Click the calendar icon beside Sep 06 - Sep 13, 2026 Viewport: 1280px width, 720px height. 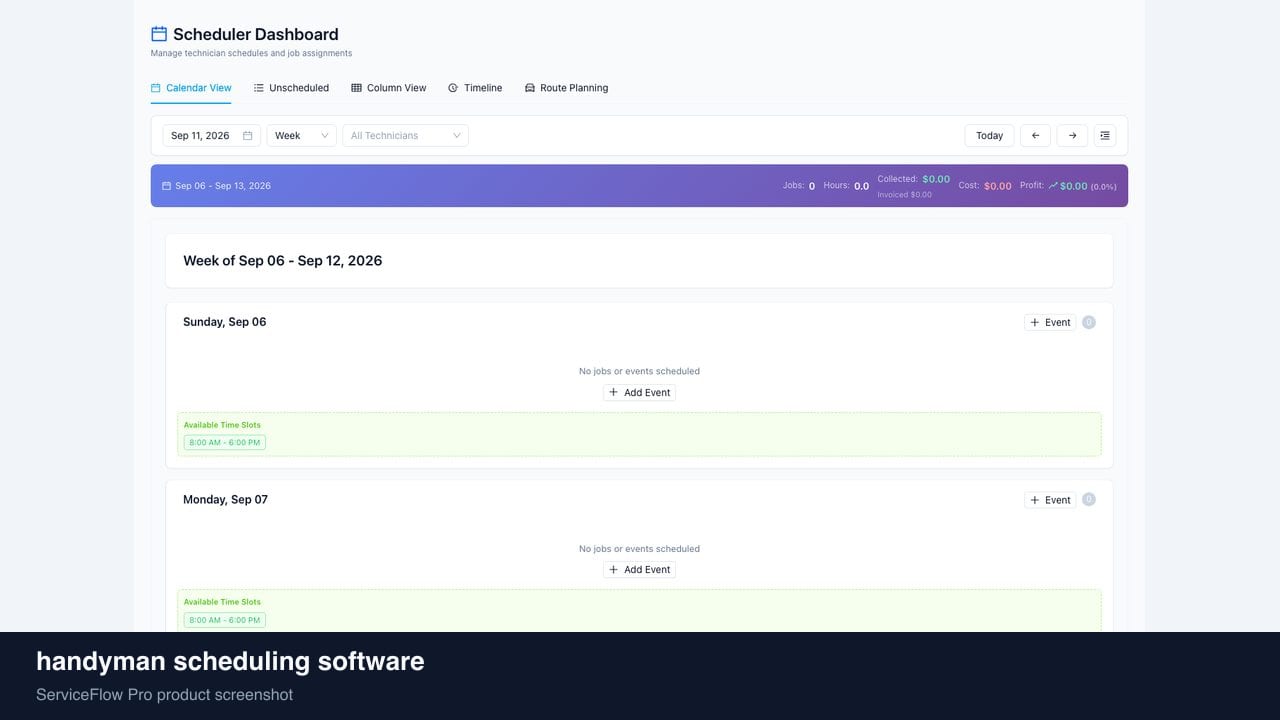click(x=166, y=186)
